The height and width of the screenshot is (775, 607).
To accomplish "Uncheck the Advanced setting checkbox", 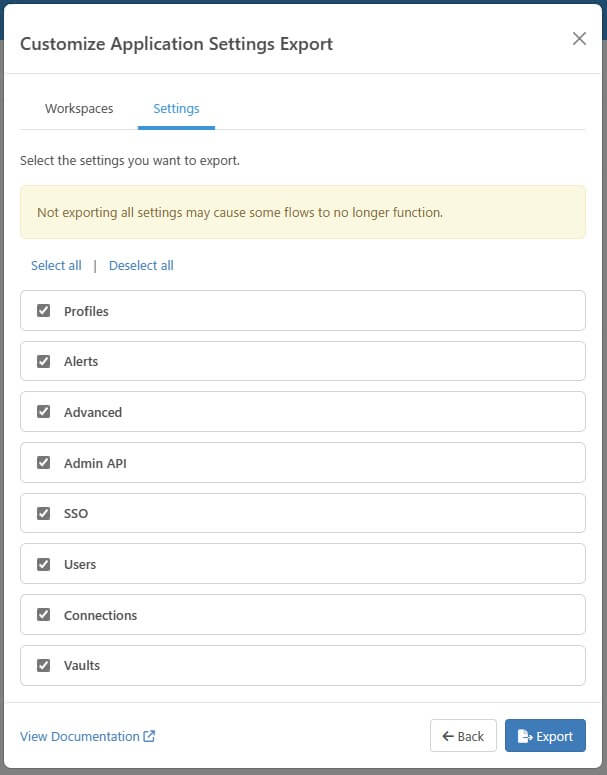I will coord(43,411).
